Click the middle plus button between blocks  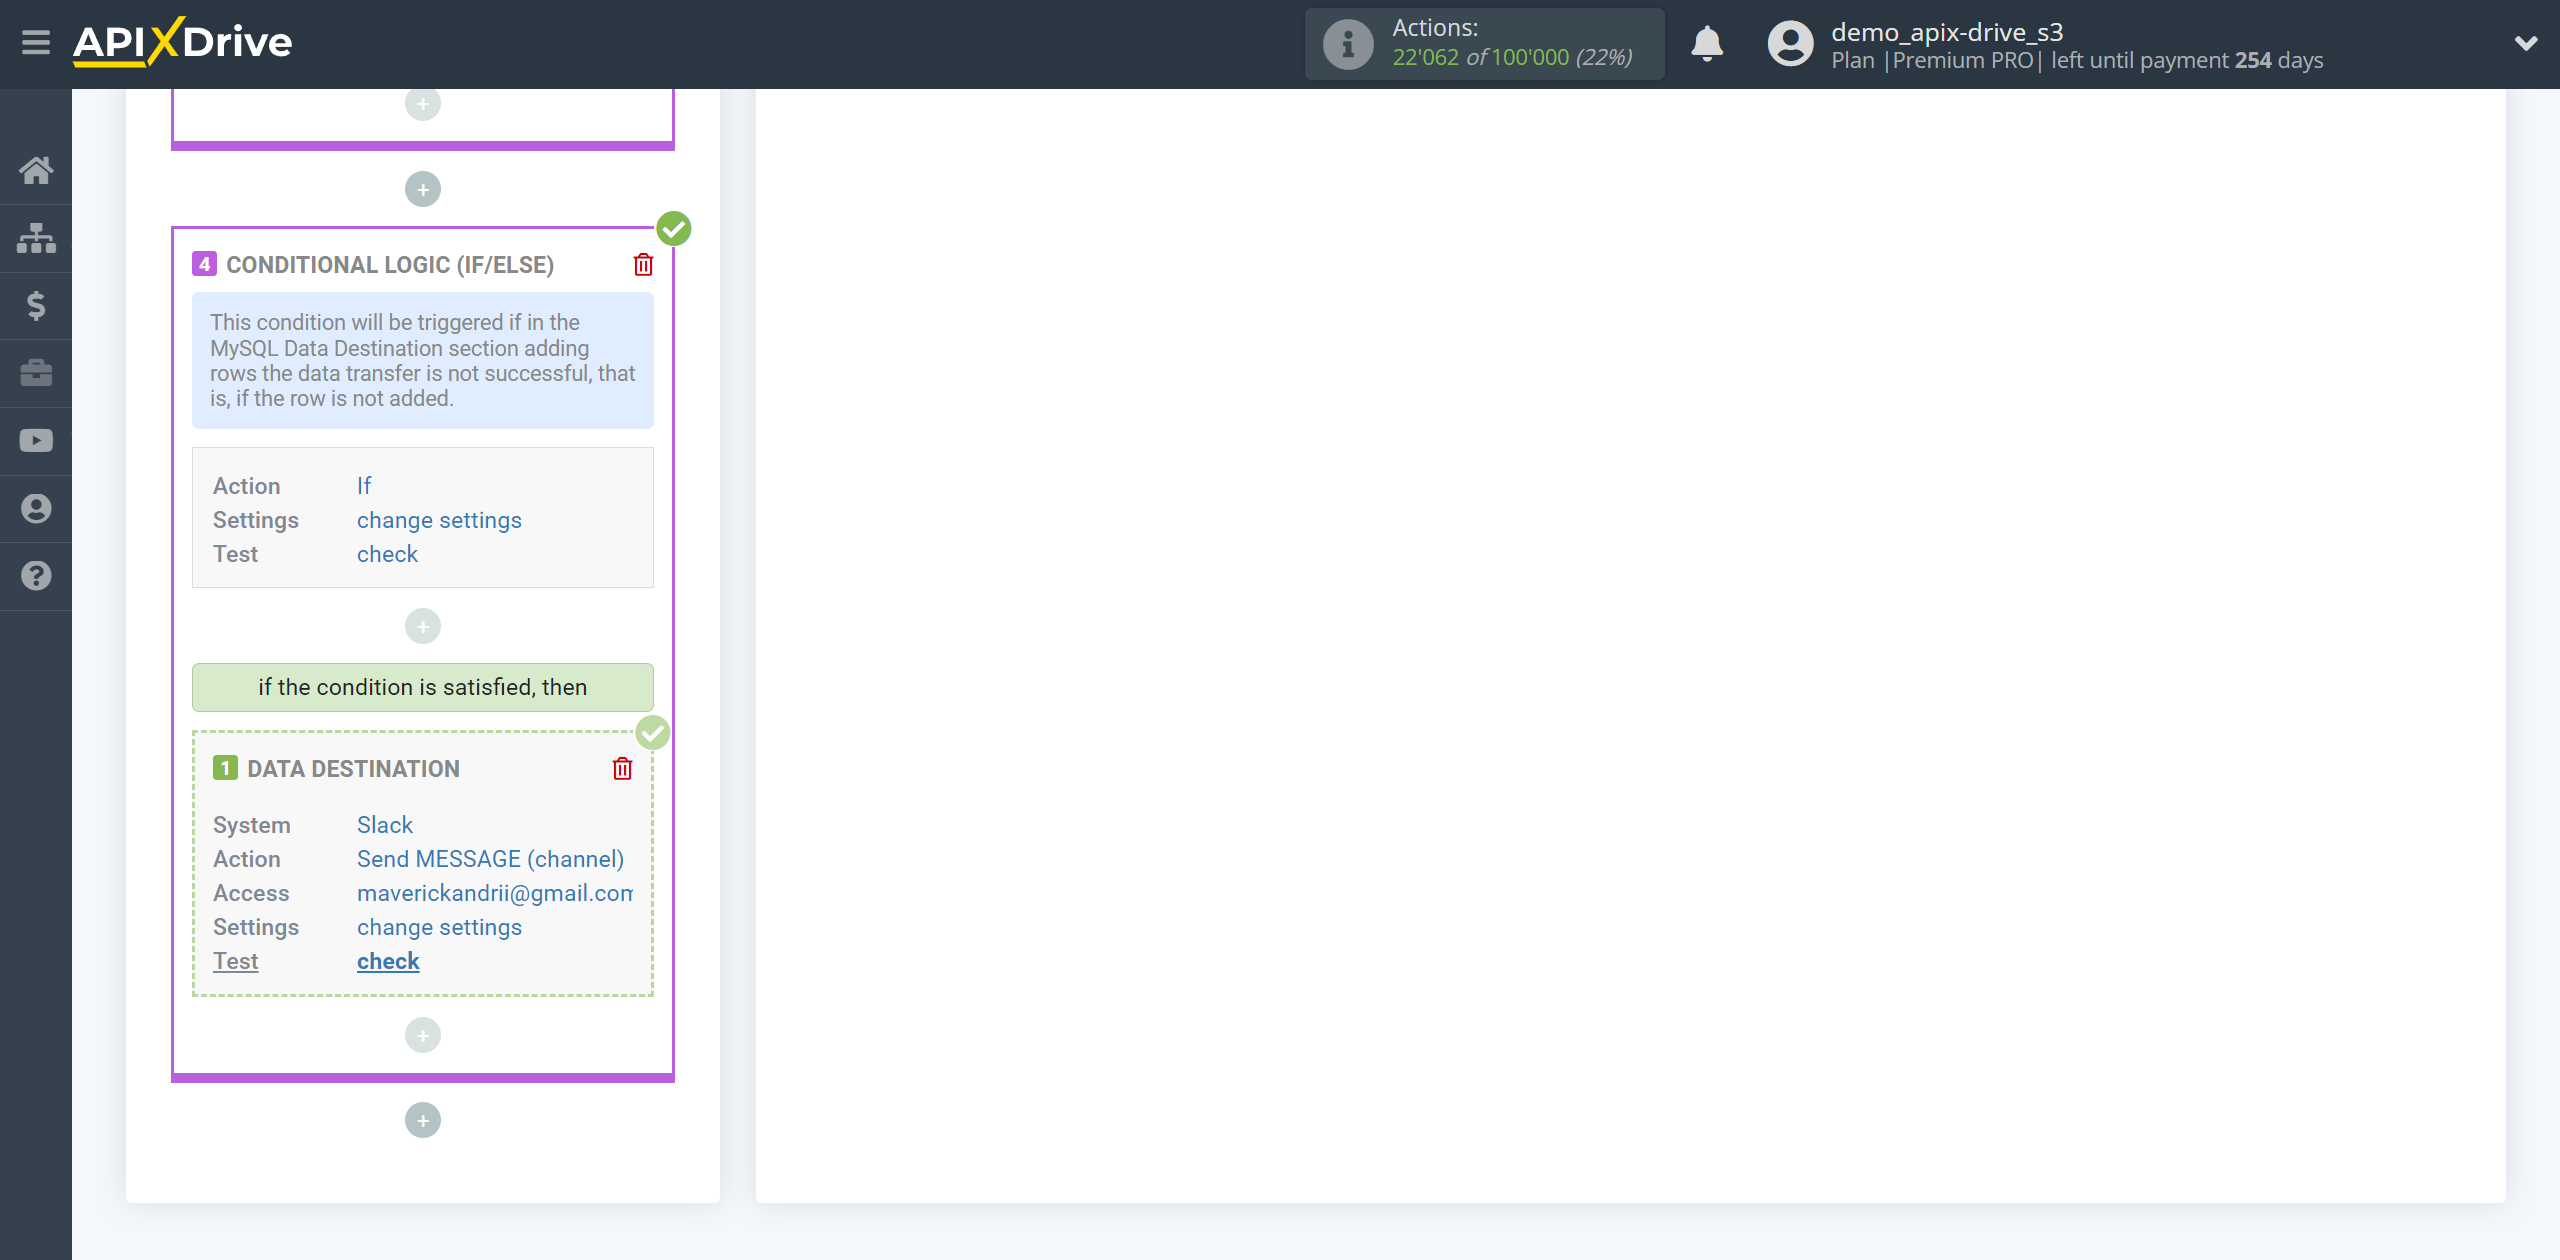point(421,625)
